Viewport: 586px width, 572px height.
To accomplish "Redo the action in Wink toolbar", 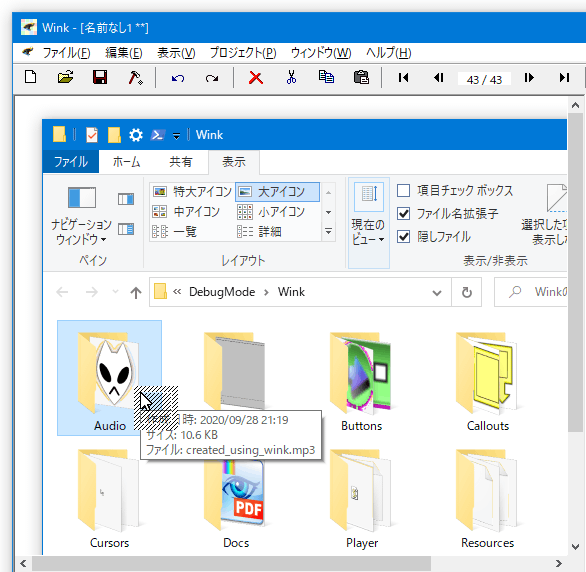I will (x=212, y=78).
